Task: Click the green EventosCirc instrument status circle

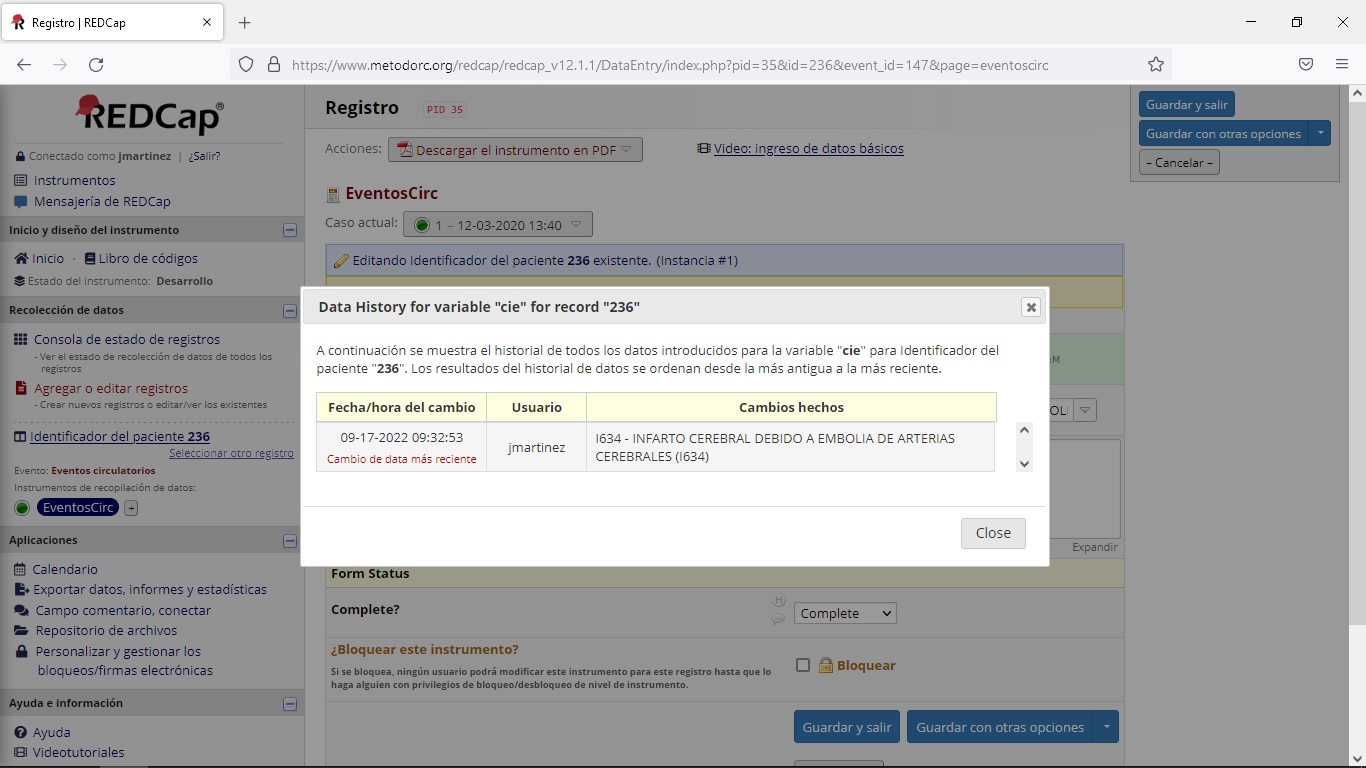Action: pos(22,507)
